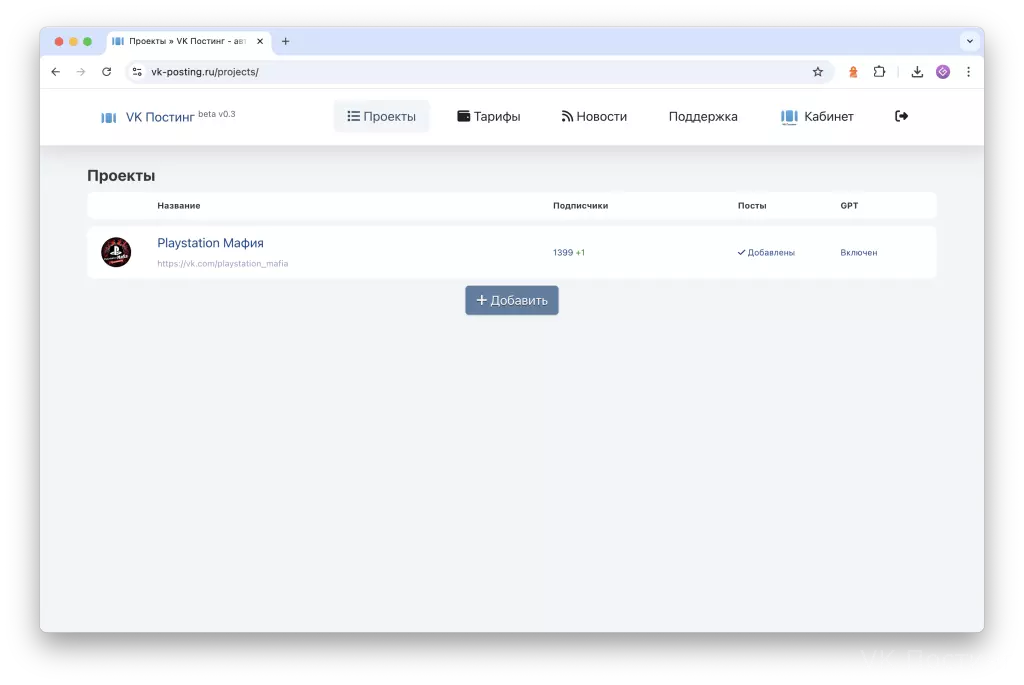Viewport: 1024px width, 685px height.
Task: Click the Посты column header
Action: point(752,206)
